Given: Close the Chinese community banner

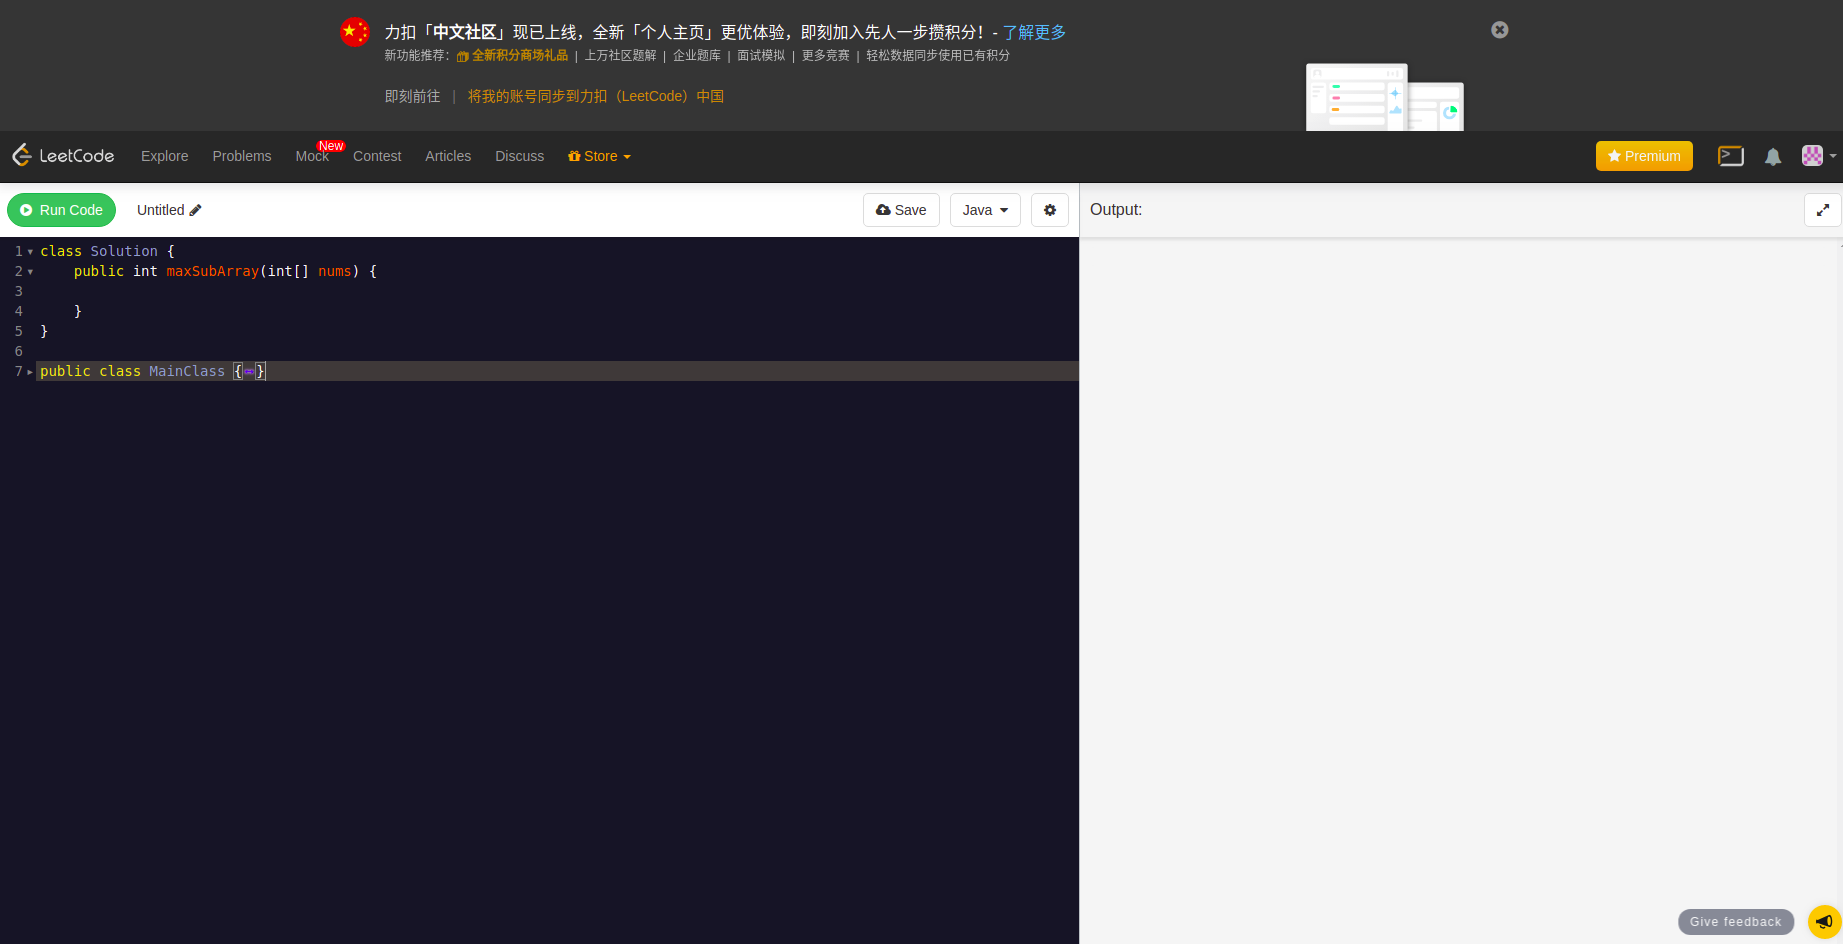Looking at the screenshot, I should pos(1499,30).
